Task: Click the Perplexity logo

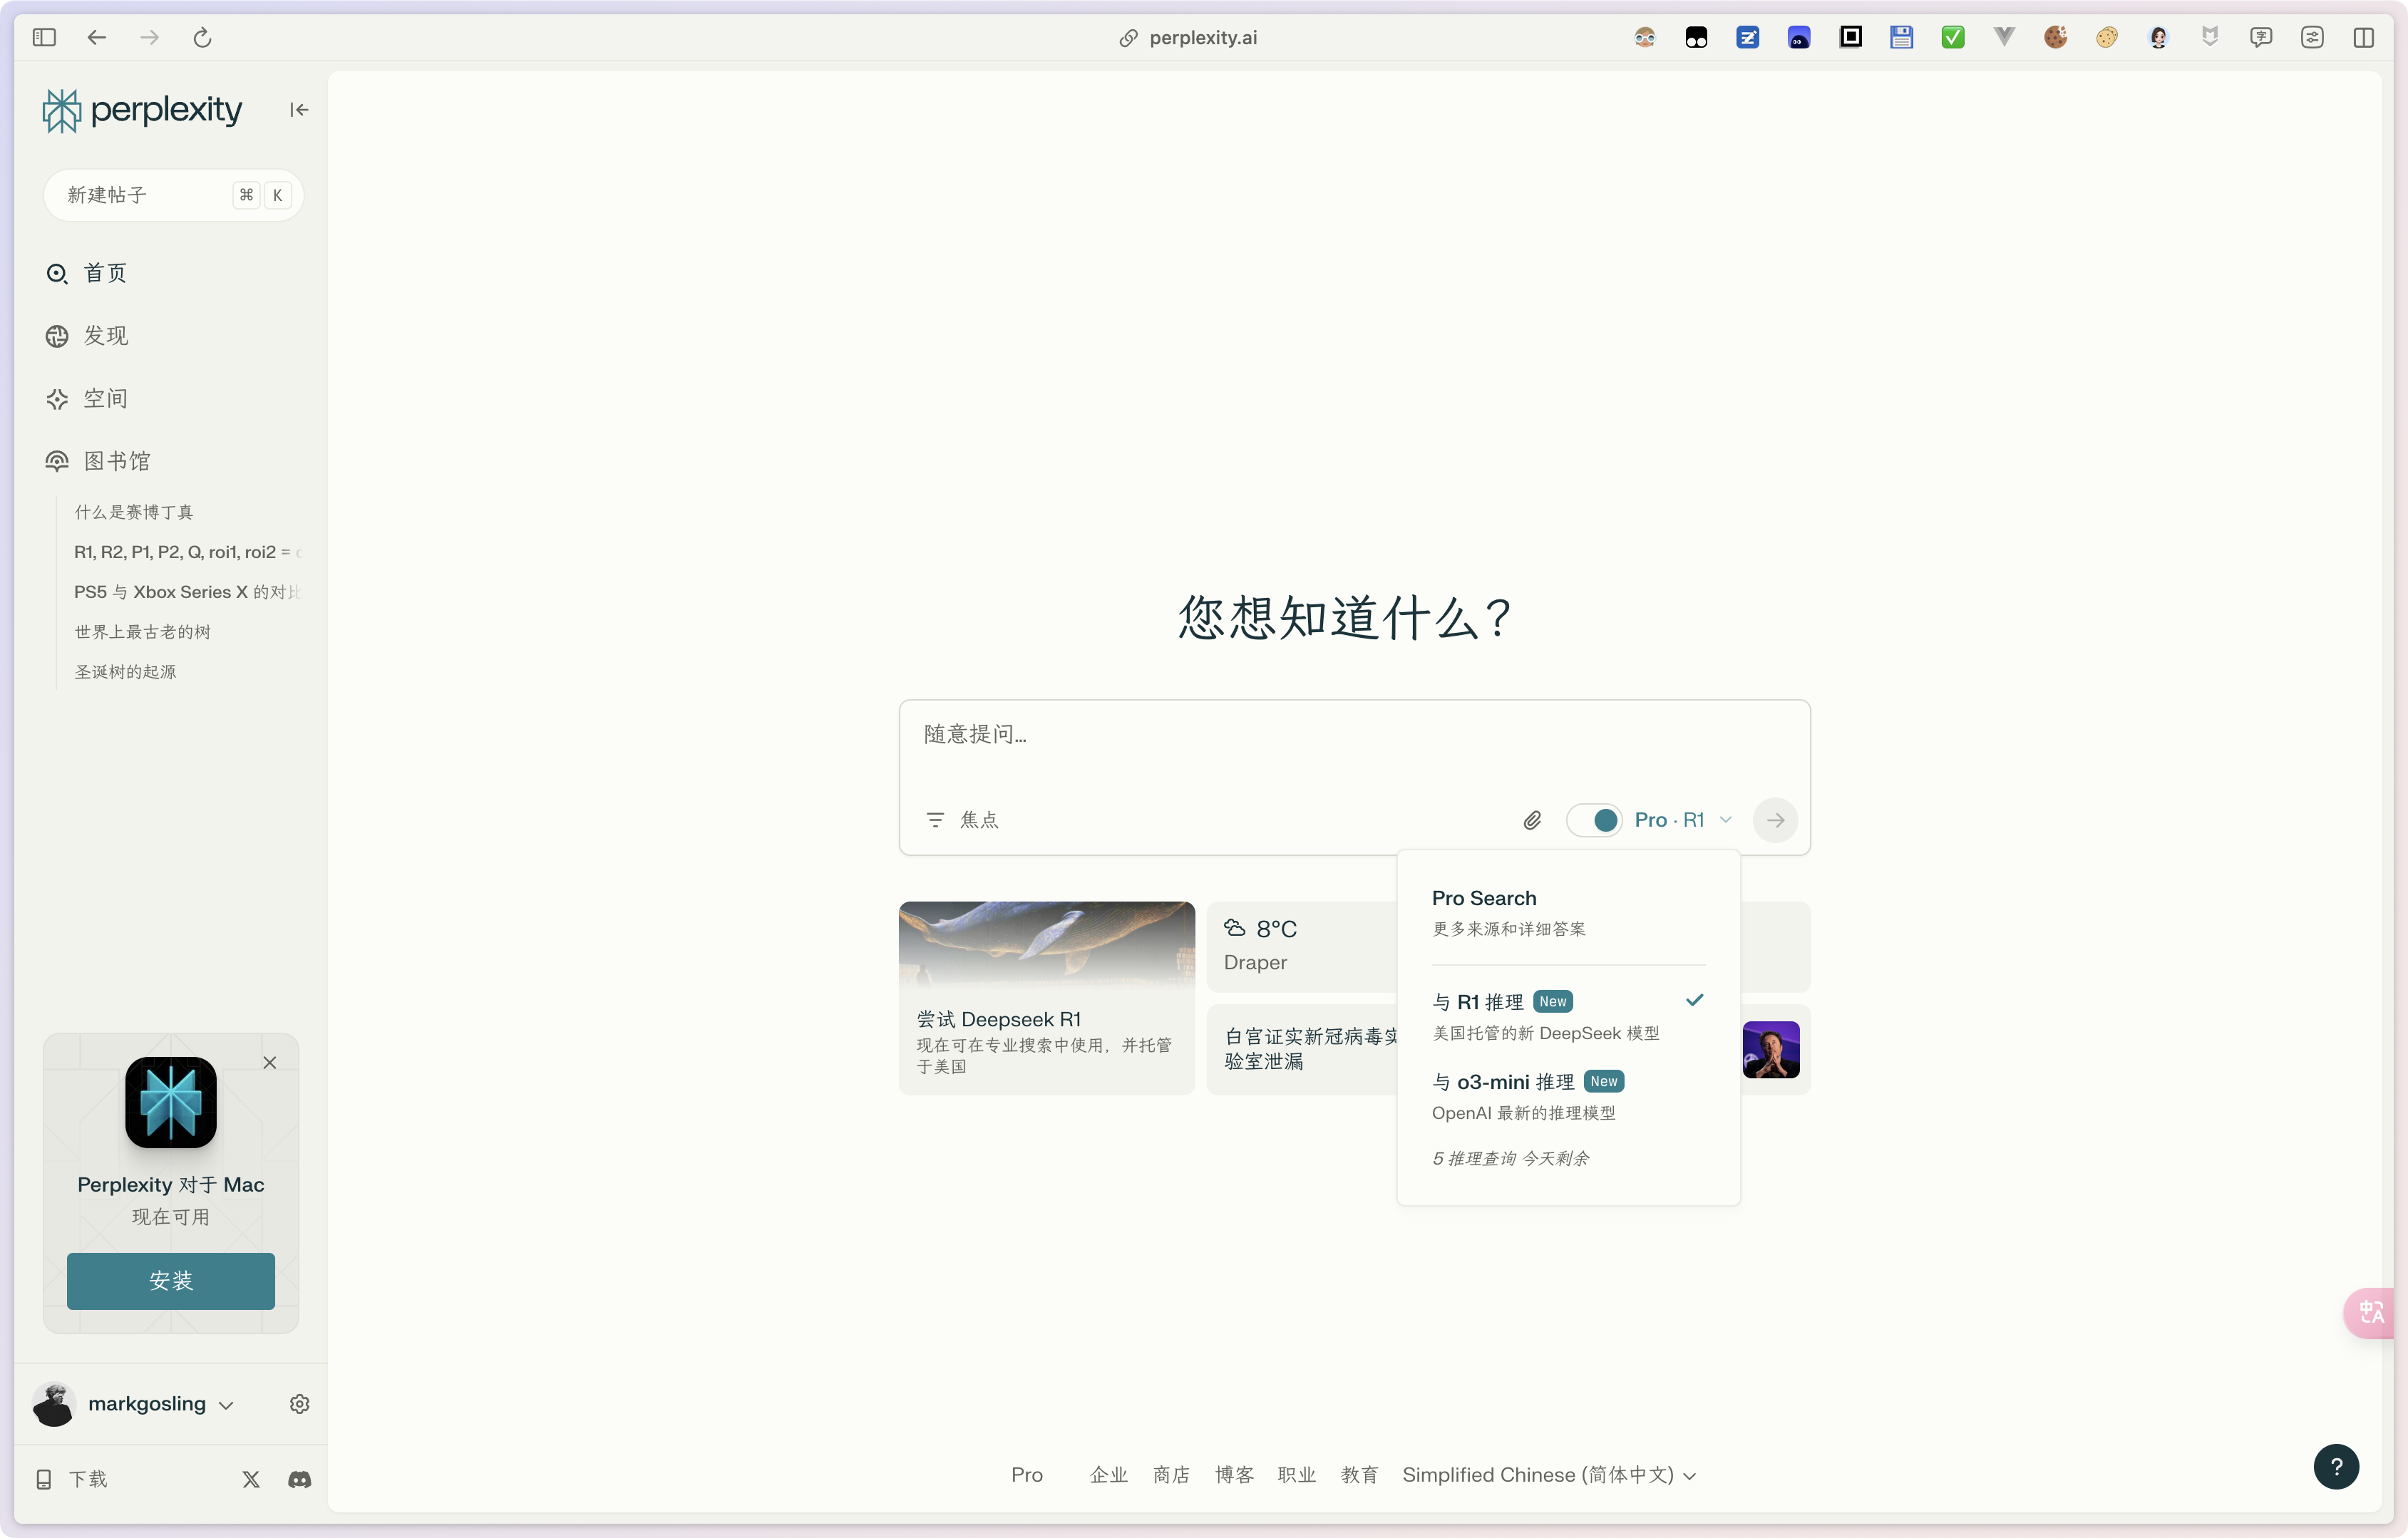Action: [x=142, y=110]
